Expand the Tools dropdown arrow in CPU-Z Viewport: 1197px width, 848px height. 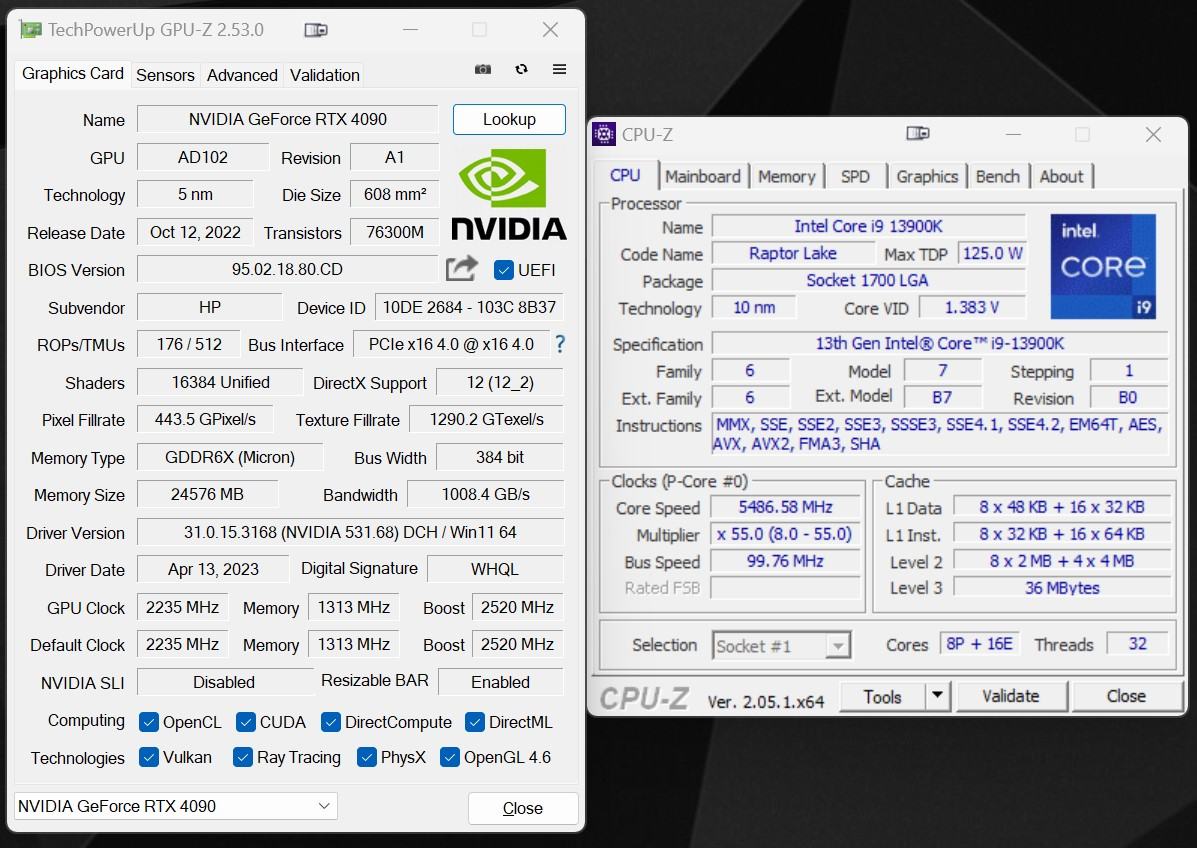(937, 696)
